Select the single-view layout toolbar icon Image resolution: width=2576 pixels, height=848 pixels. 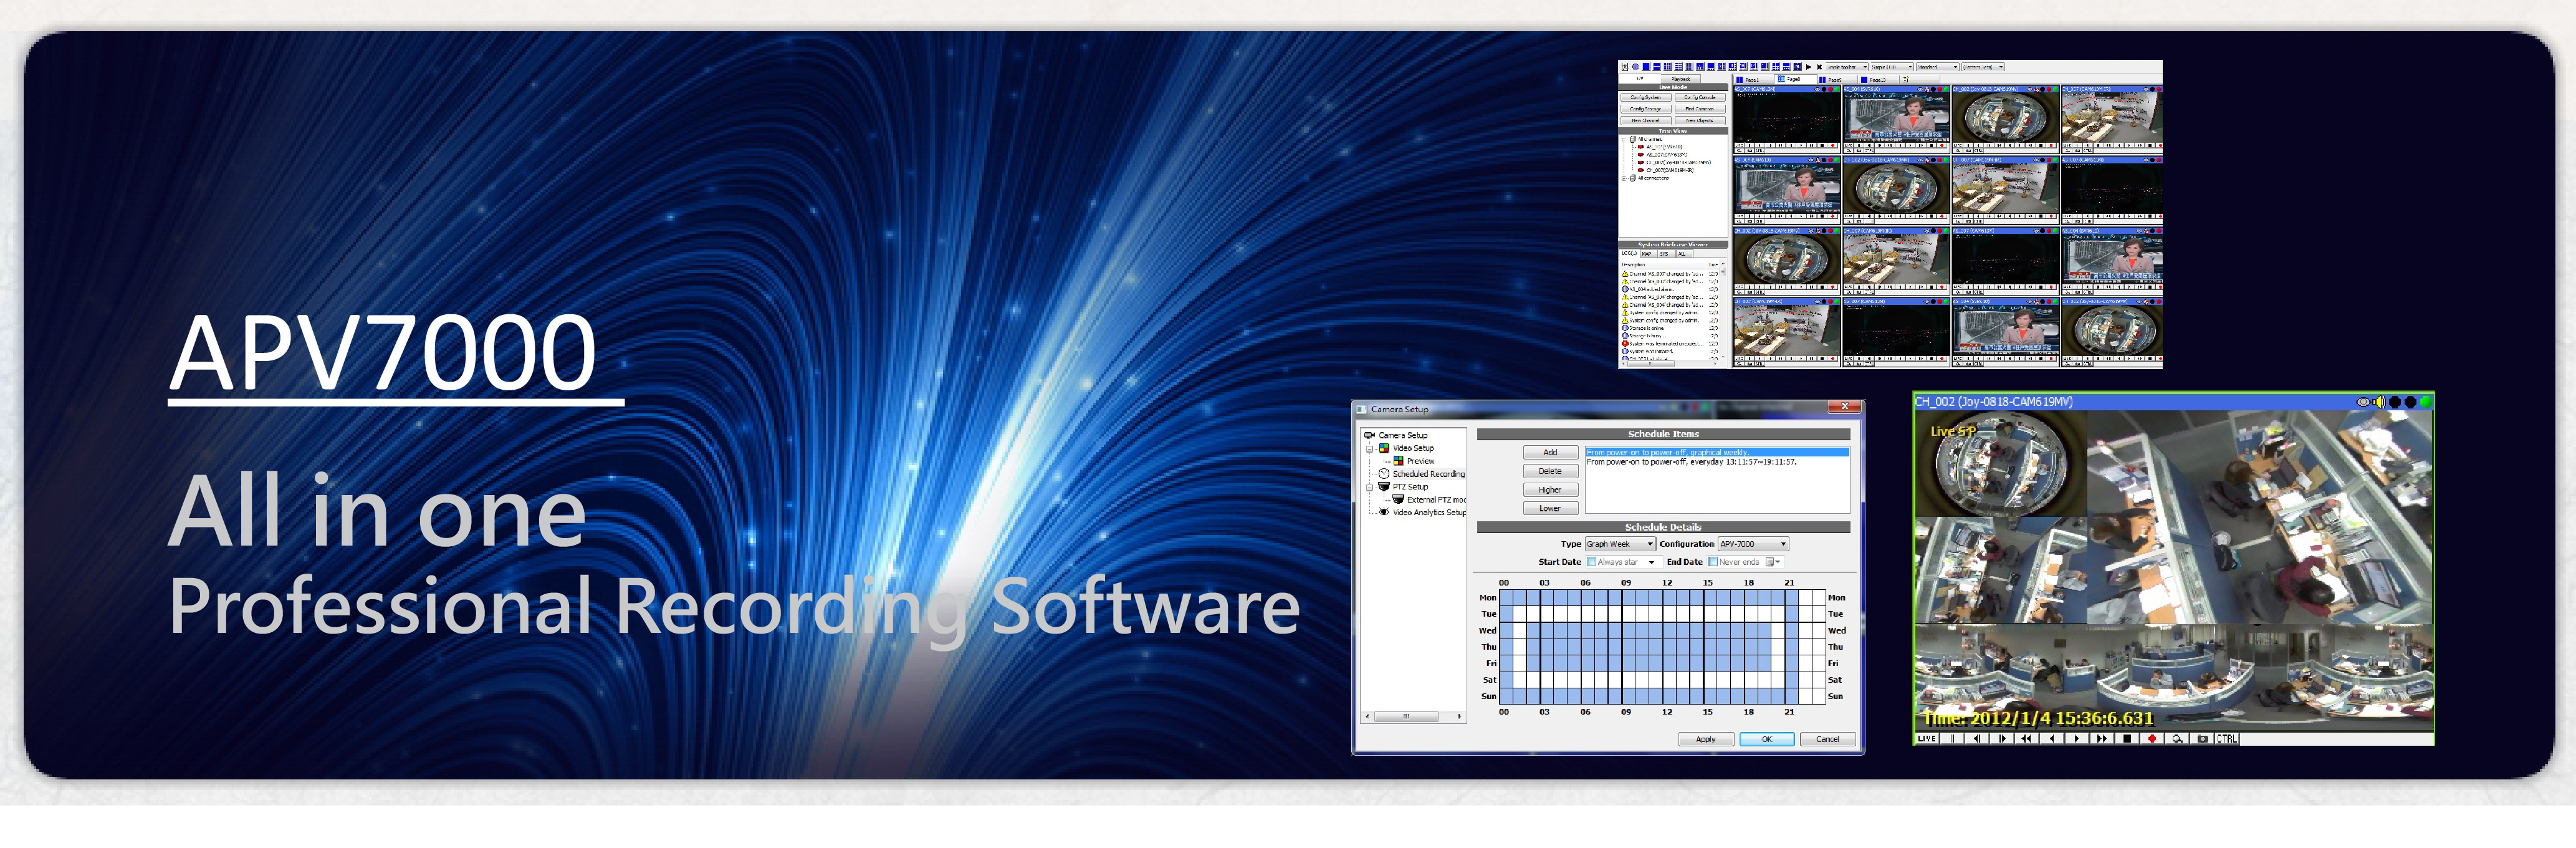tap(1646, 67)
